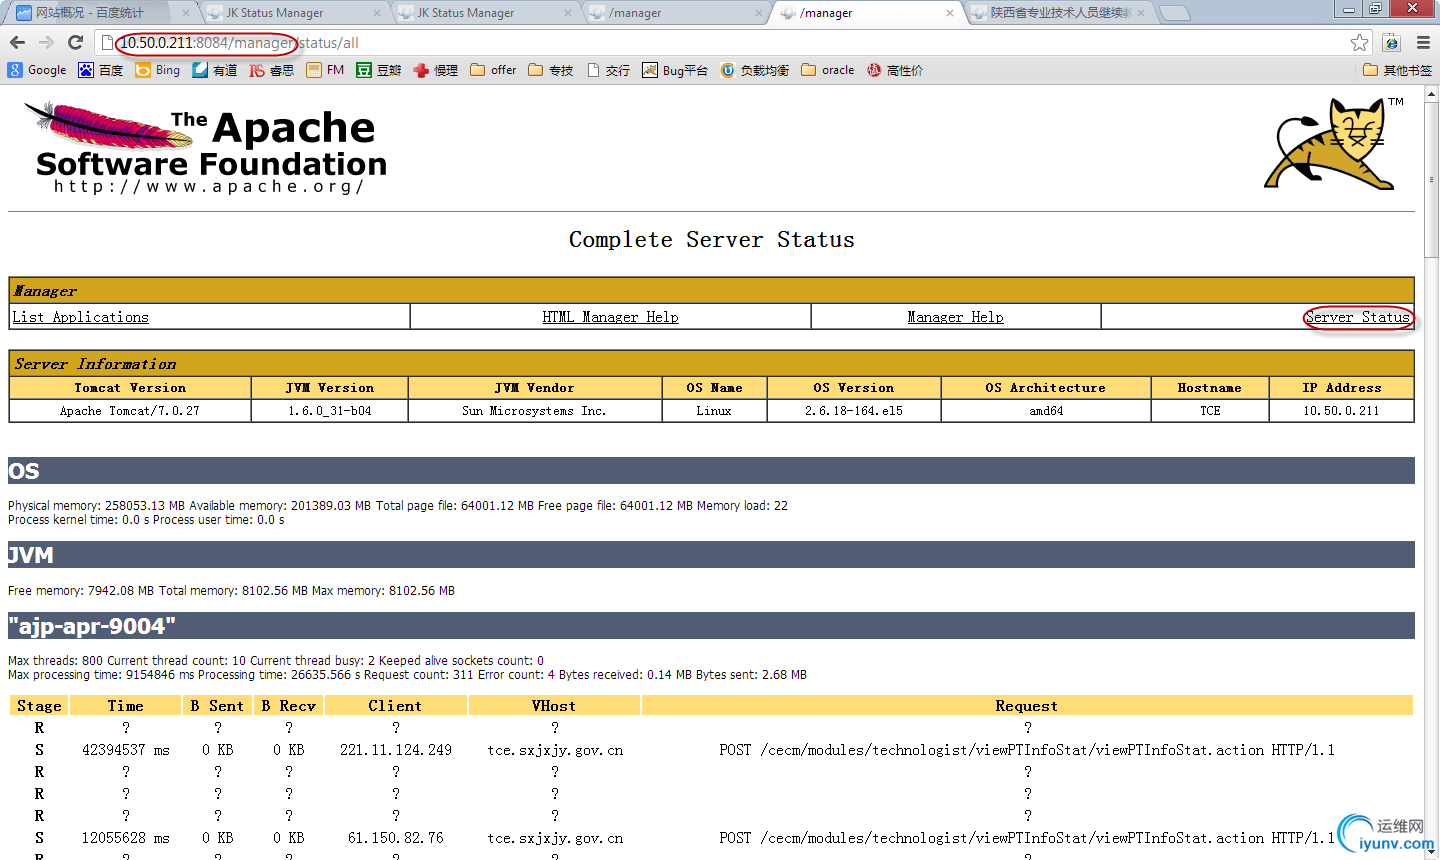Click the 'Request' column header

(x=1027, y=706)
